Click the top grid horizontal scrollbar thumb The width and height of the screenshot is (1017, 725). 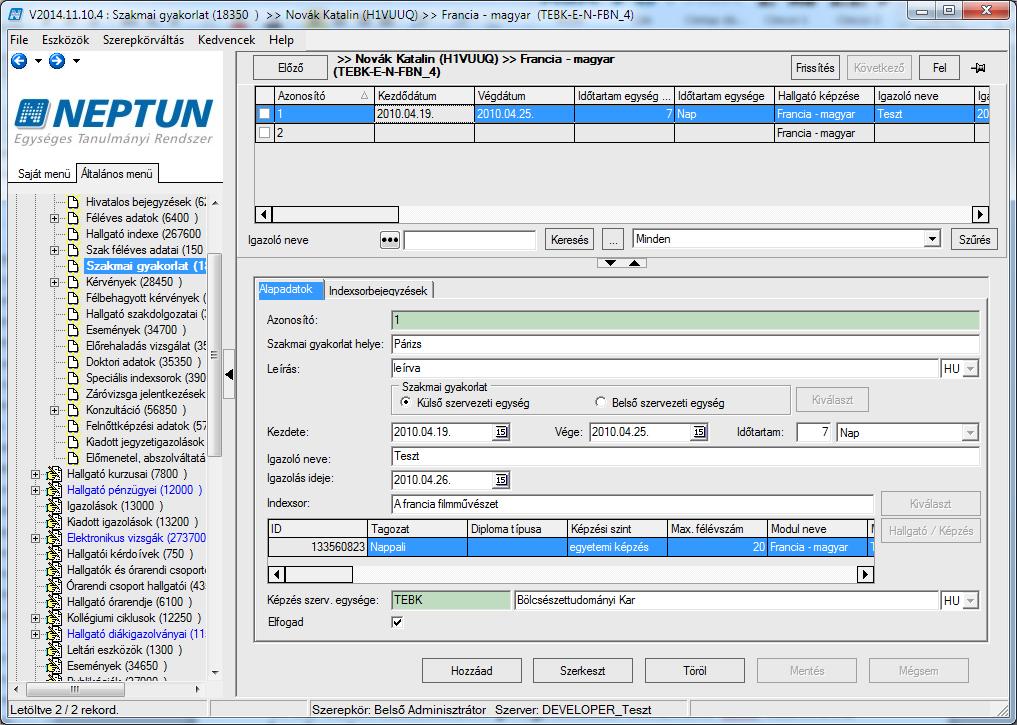coord(335,214)
